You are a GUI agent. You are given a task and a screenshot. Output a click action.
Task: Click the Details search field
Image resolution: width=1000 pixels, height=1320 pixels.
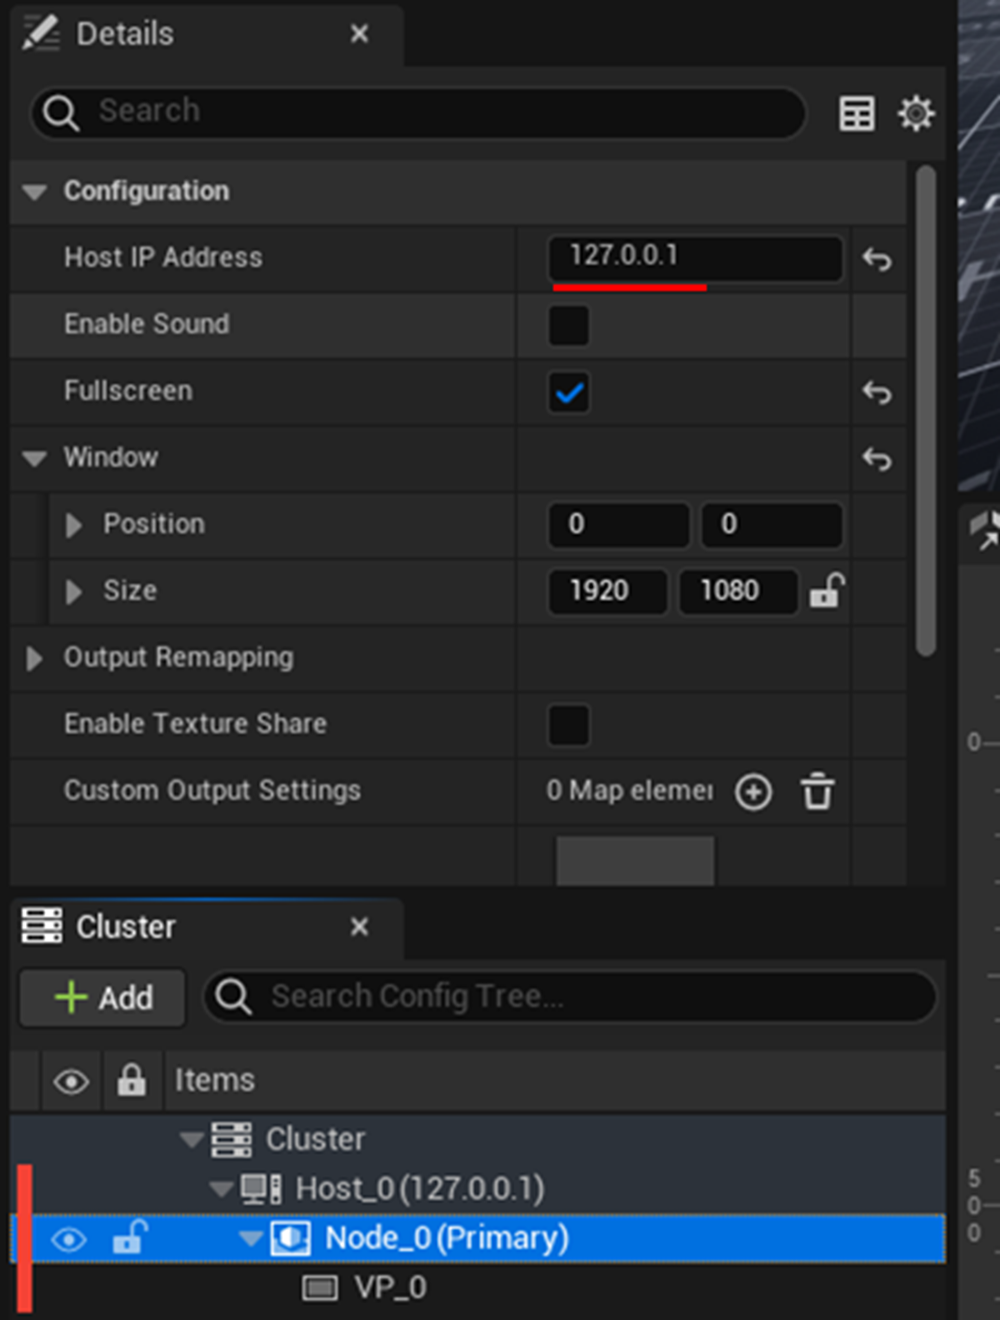tap(420, 111)
